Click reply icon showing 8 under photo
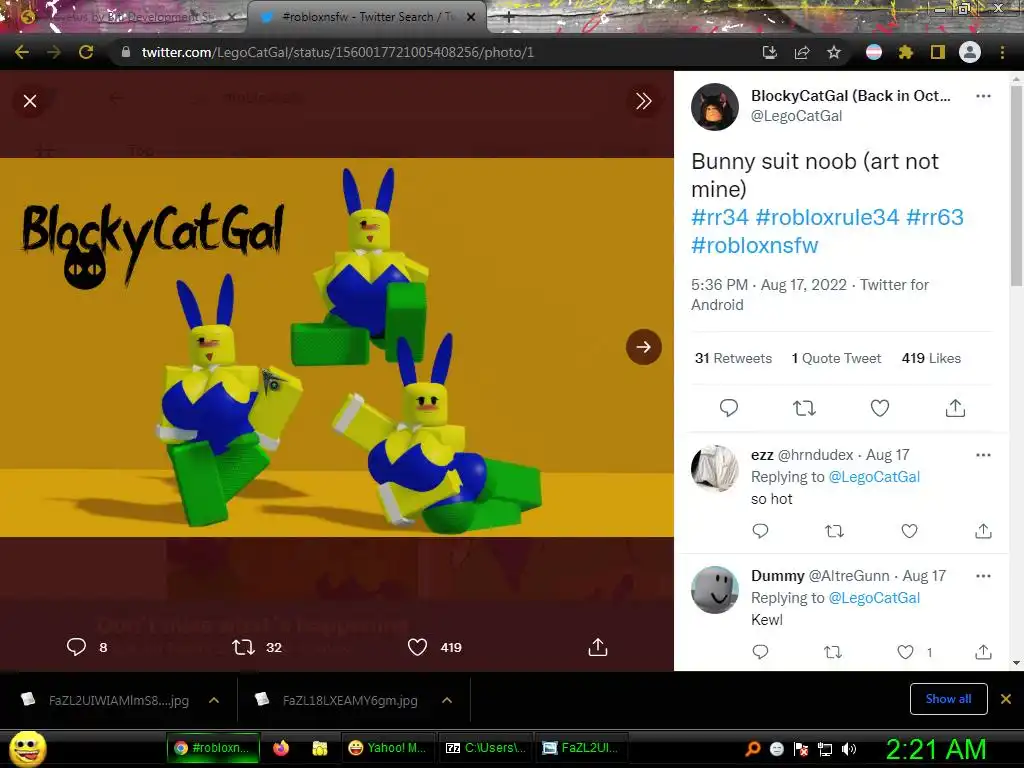1024x768 pixels. (x=76, y=647)
